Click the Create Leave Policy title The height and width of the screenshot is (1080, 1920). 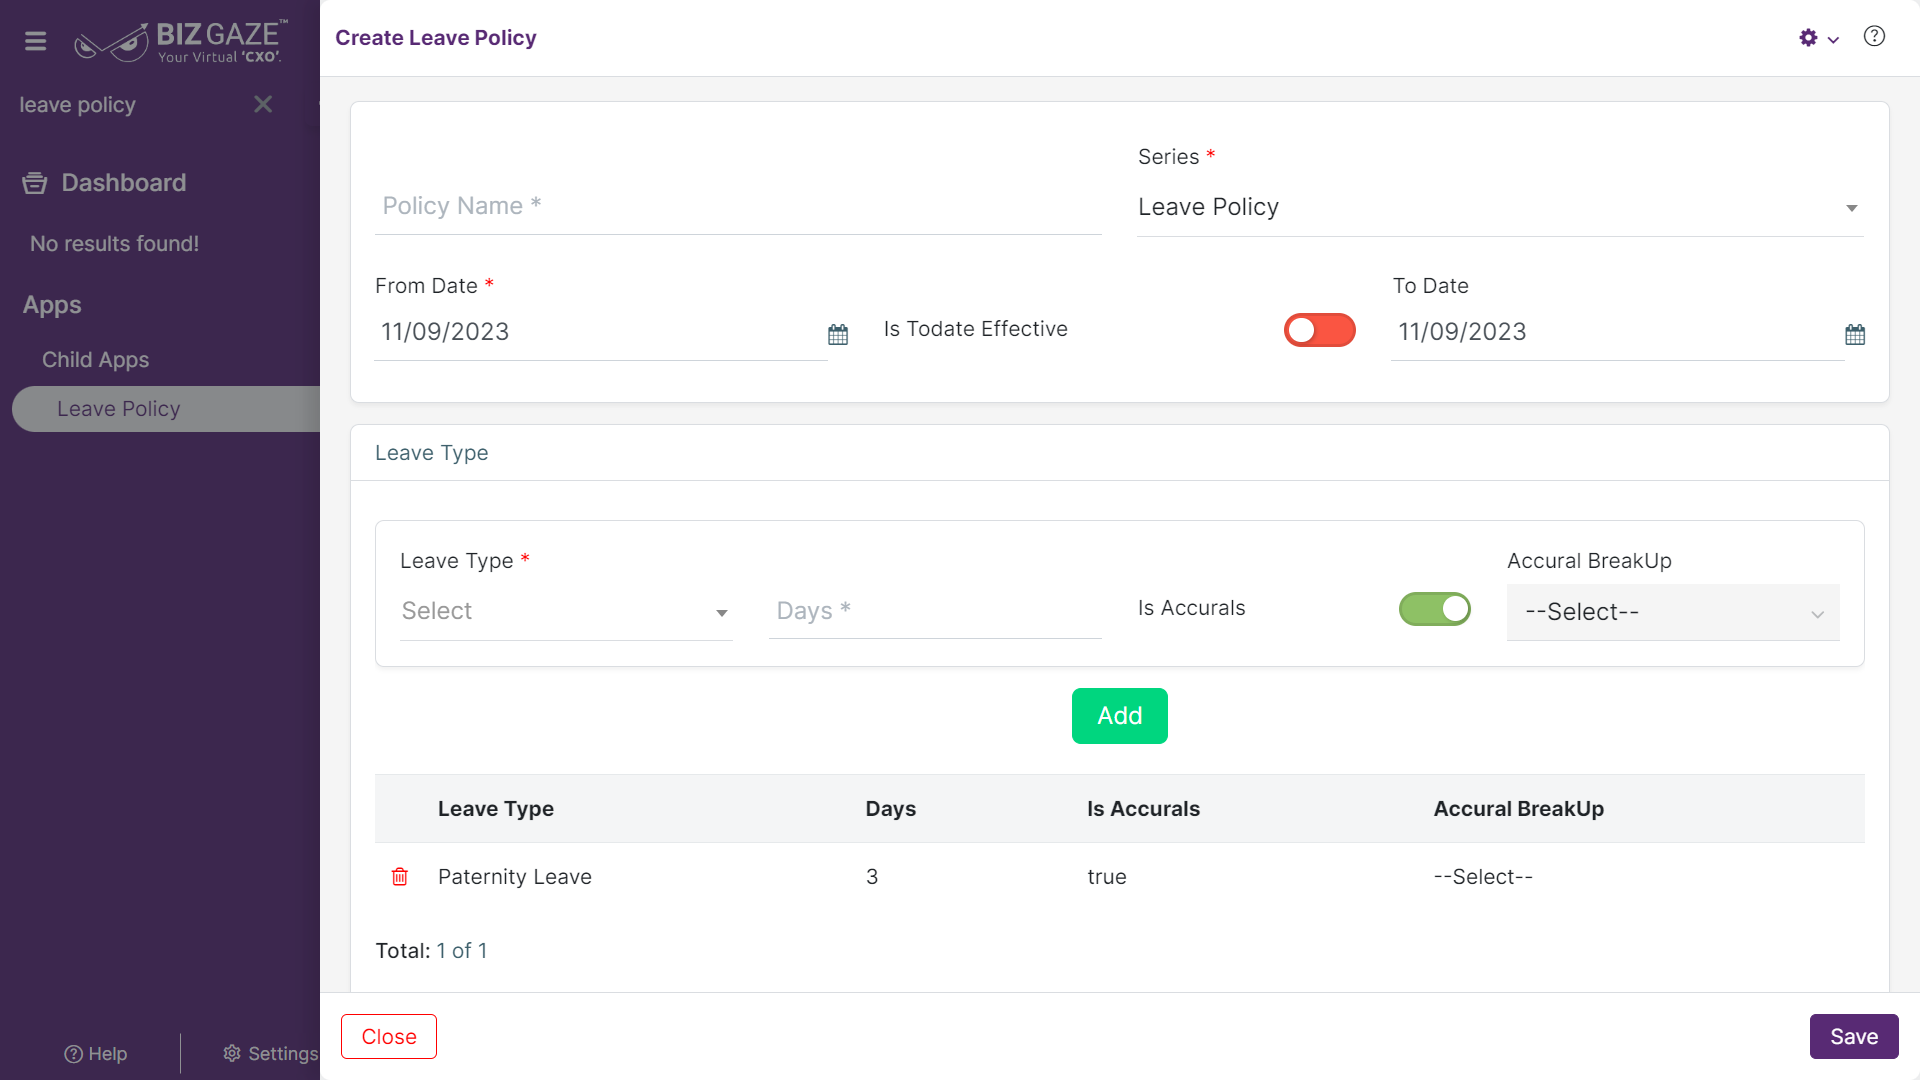point(436,38)
